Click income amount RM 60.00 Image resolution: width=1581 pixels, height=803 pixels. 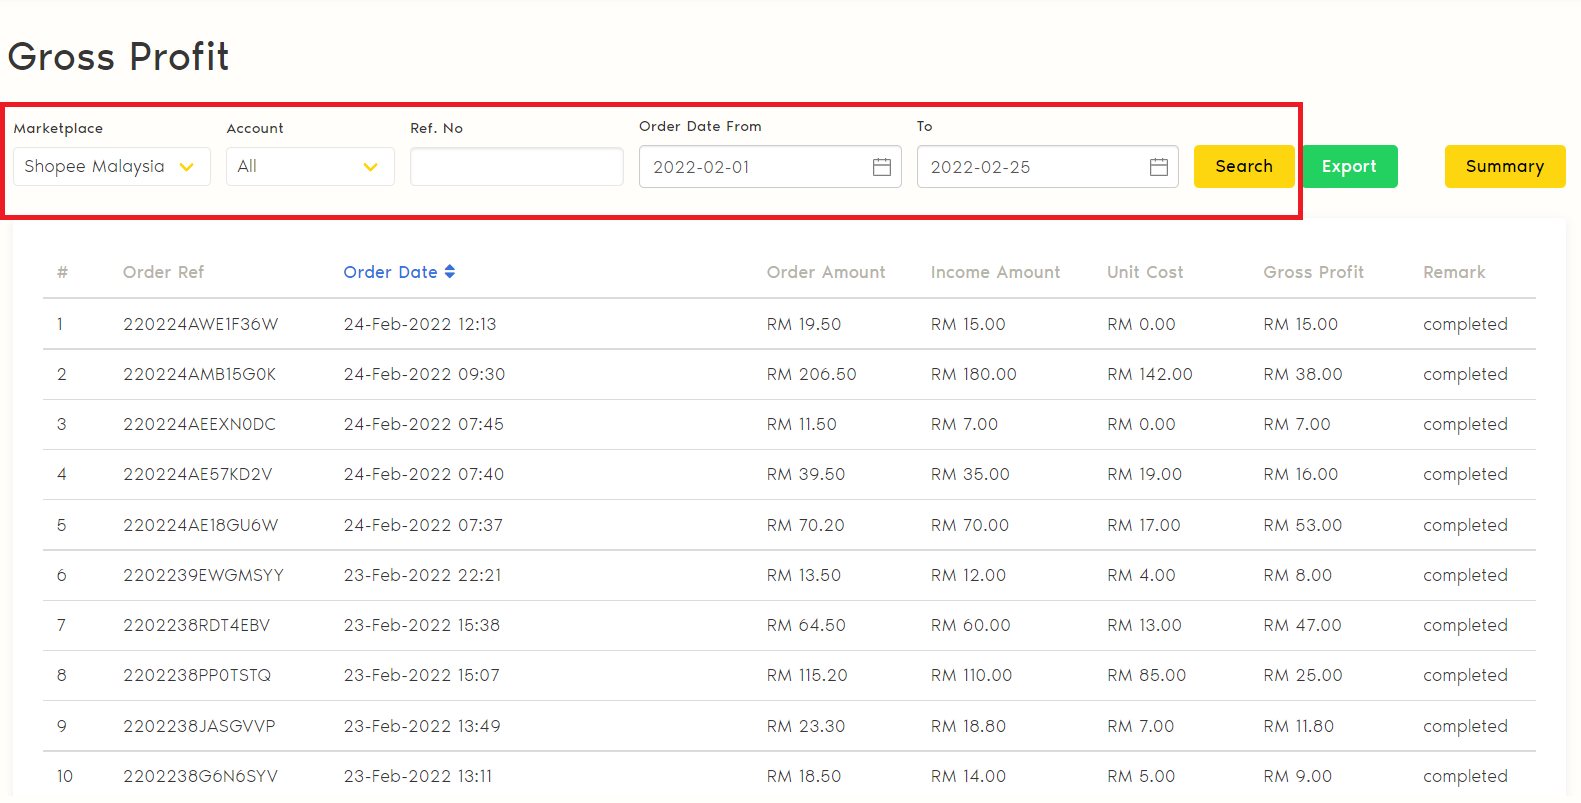click(971, 625)
